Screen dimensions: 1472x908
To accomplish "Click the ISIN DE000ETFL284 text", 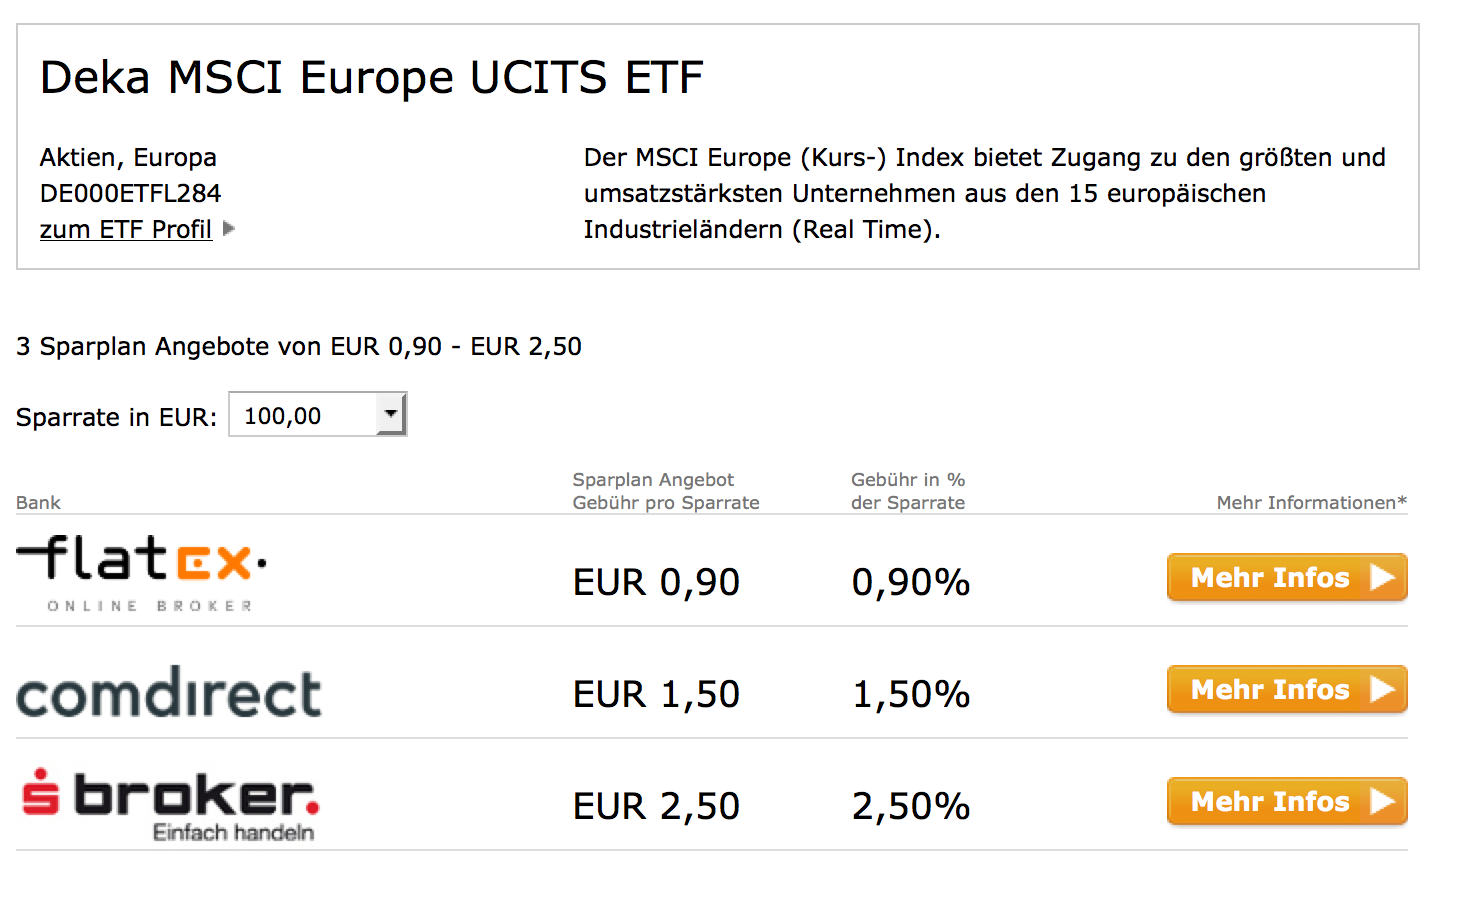I will [x=130, y=193].
